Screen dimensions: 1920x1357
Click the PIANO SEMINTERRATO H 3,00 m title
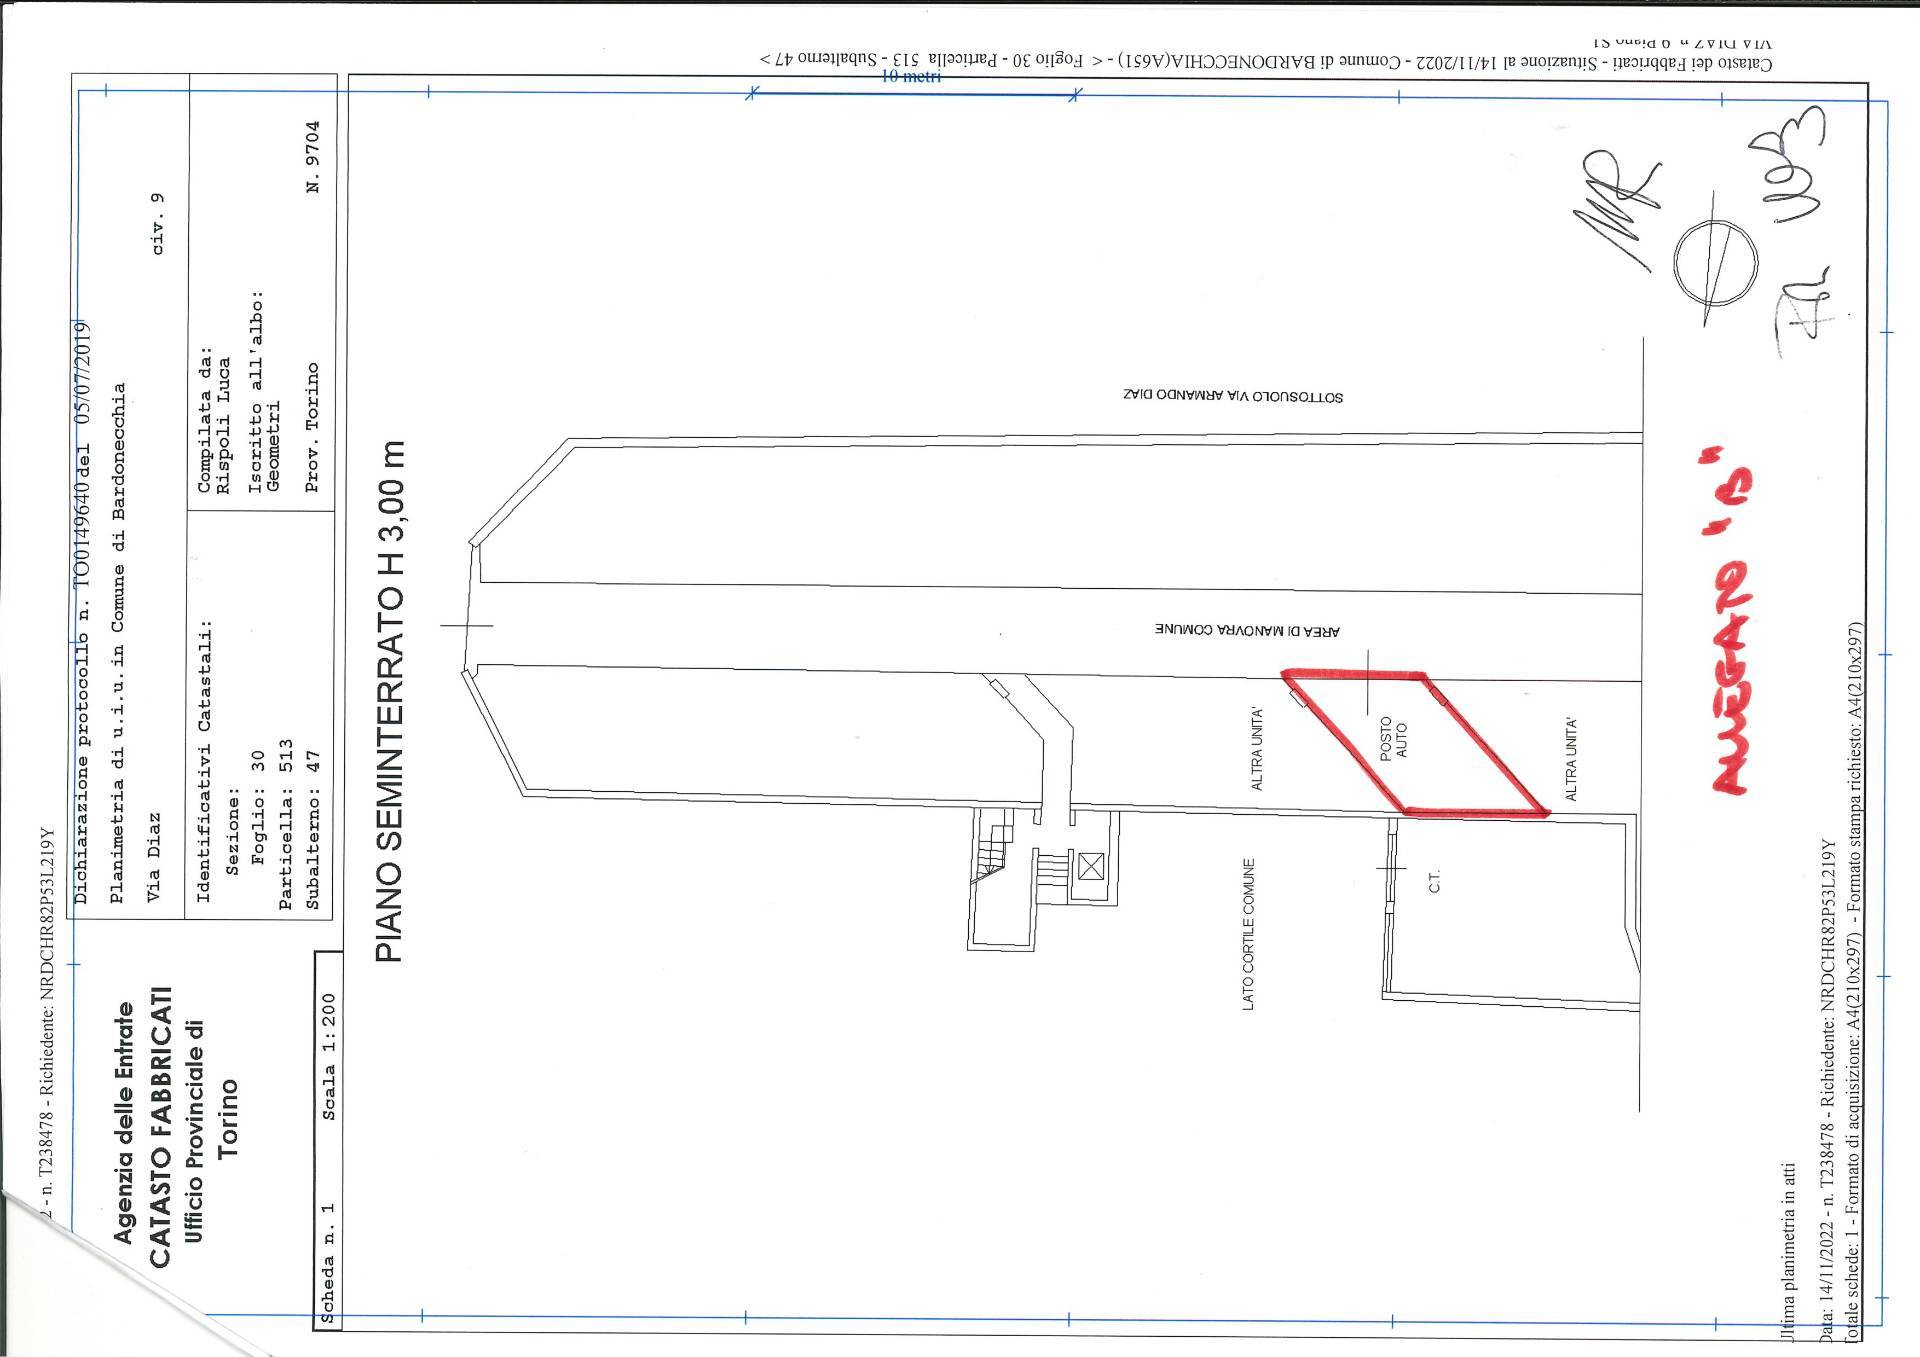pos(390,701)
